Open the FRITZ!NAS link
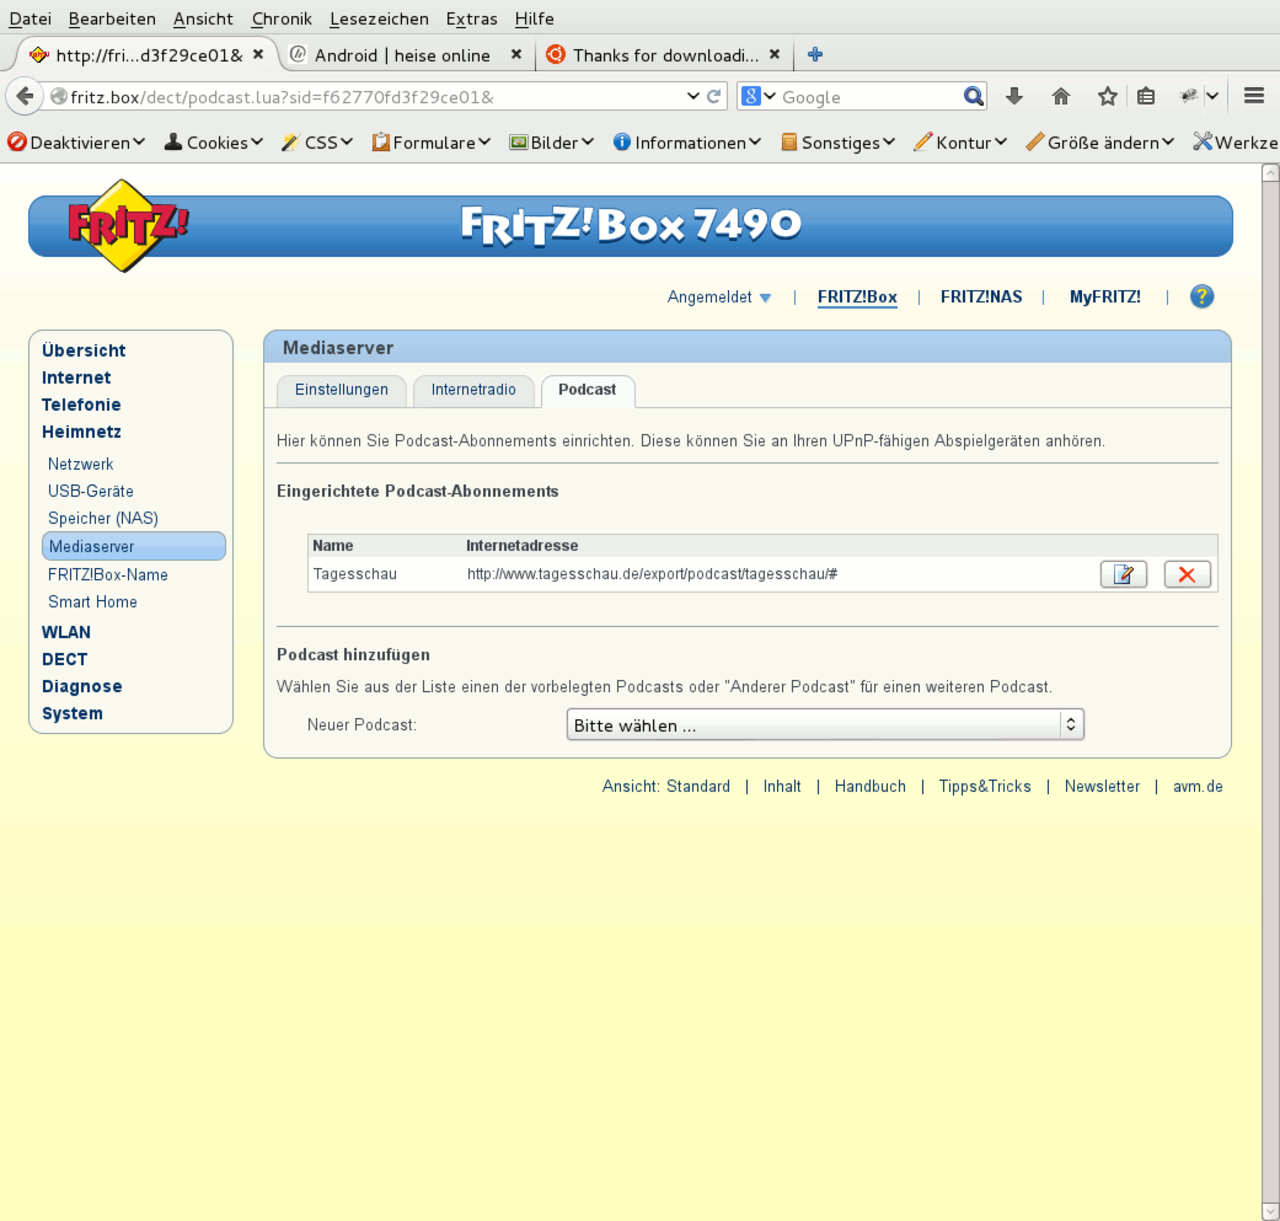This screenshot has width=1280, height=1221. coord(981,297)
